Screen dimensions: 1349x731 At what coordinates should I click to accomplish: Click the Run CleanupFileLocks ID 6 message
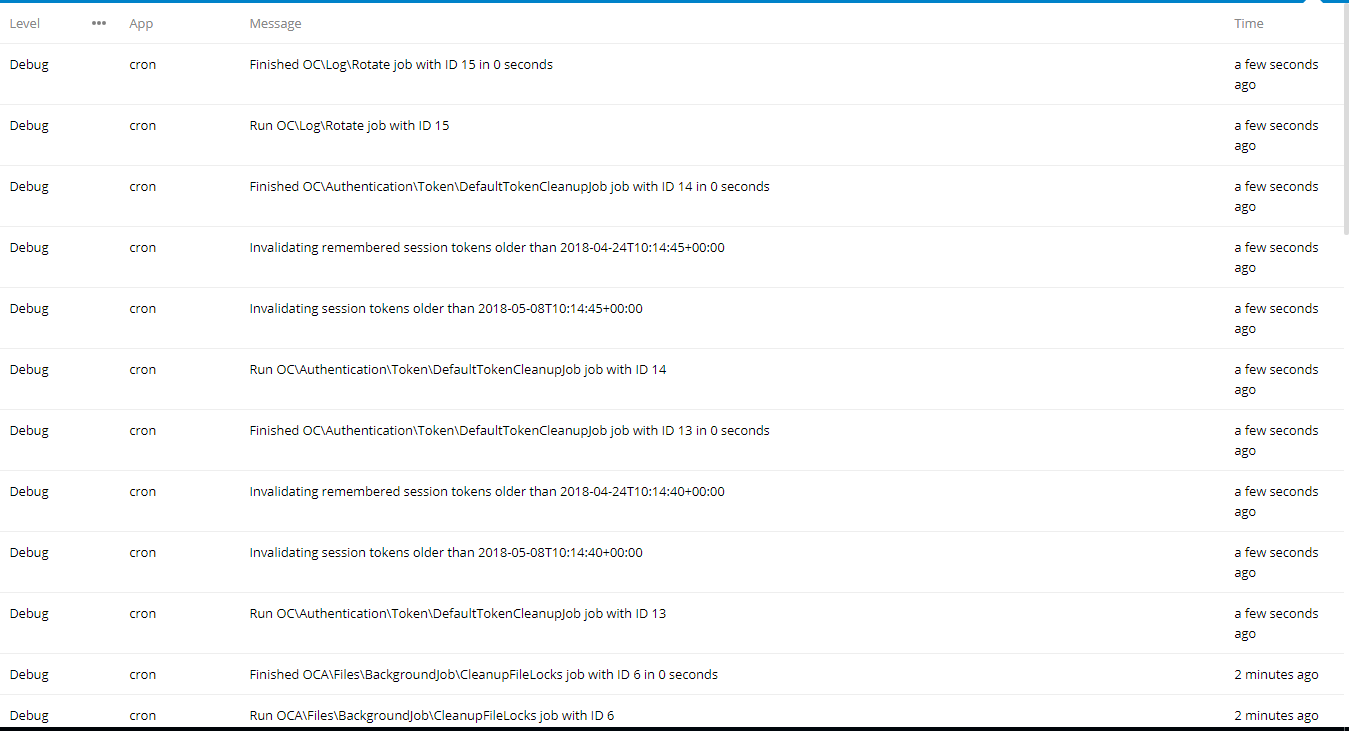[x=431, y=716]
